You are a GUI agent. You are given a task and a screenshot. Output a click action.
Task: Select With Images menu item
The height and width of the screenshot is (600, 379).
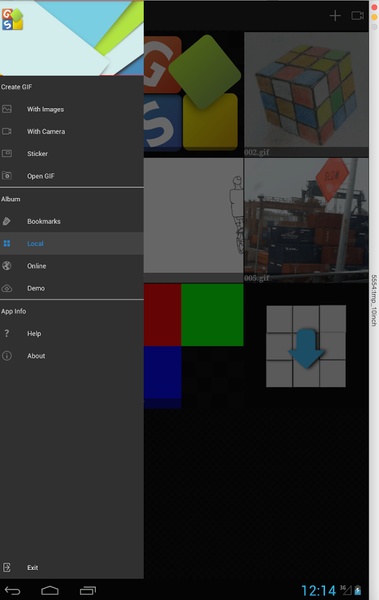(x=72, y=109)
